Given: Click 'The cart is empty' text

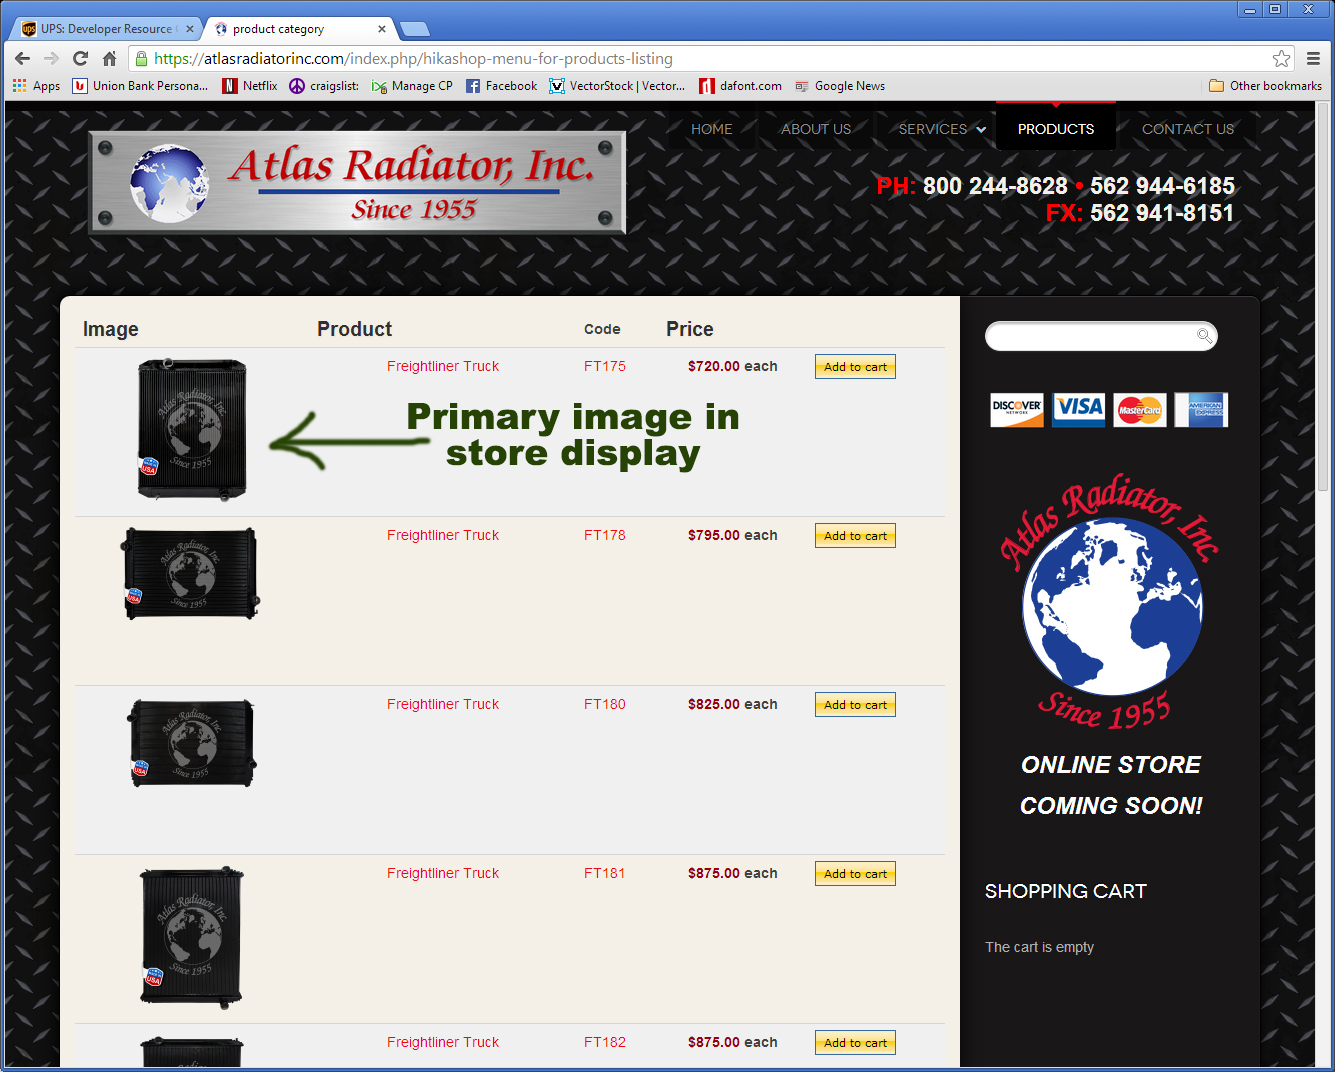Looking at the screenshot, I should tap(1039, 947).
